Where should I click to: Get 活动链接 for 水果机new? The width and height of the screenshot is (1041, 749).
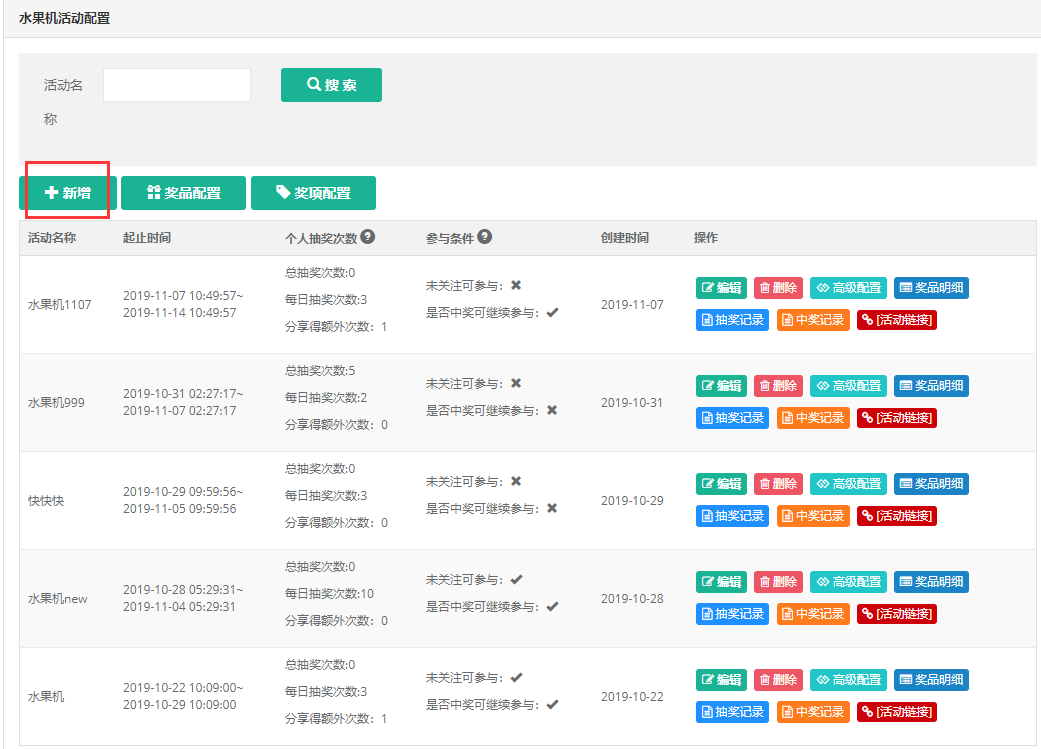[897, 614]
